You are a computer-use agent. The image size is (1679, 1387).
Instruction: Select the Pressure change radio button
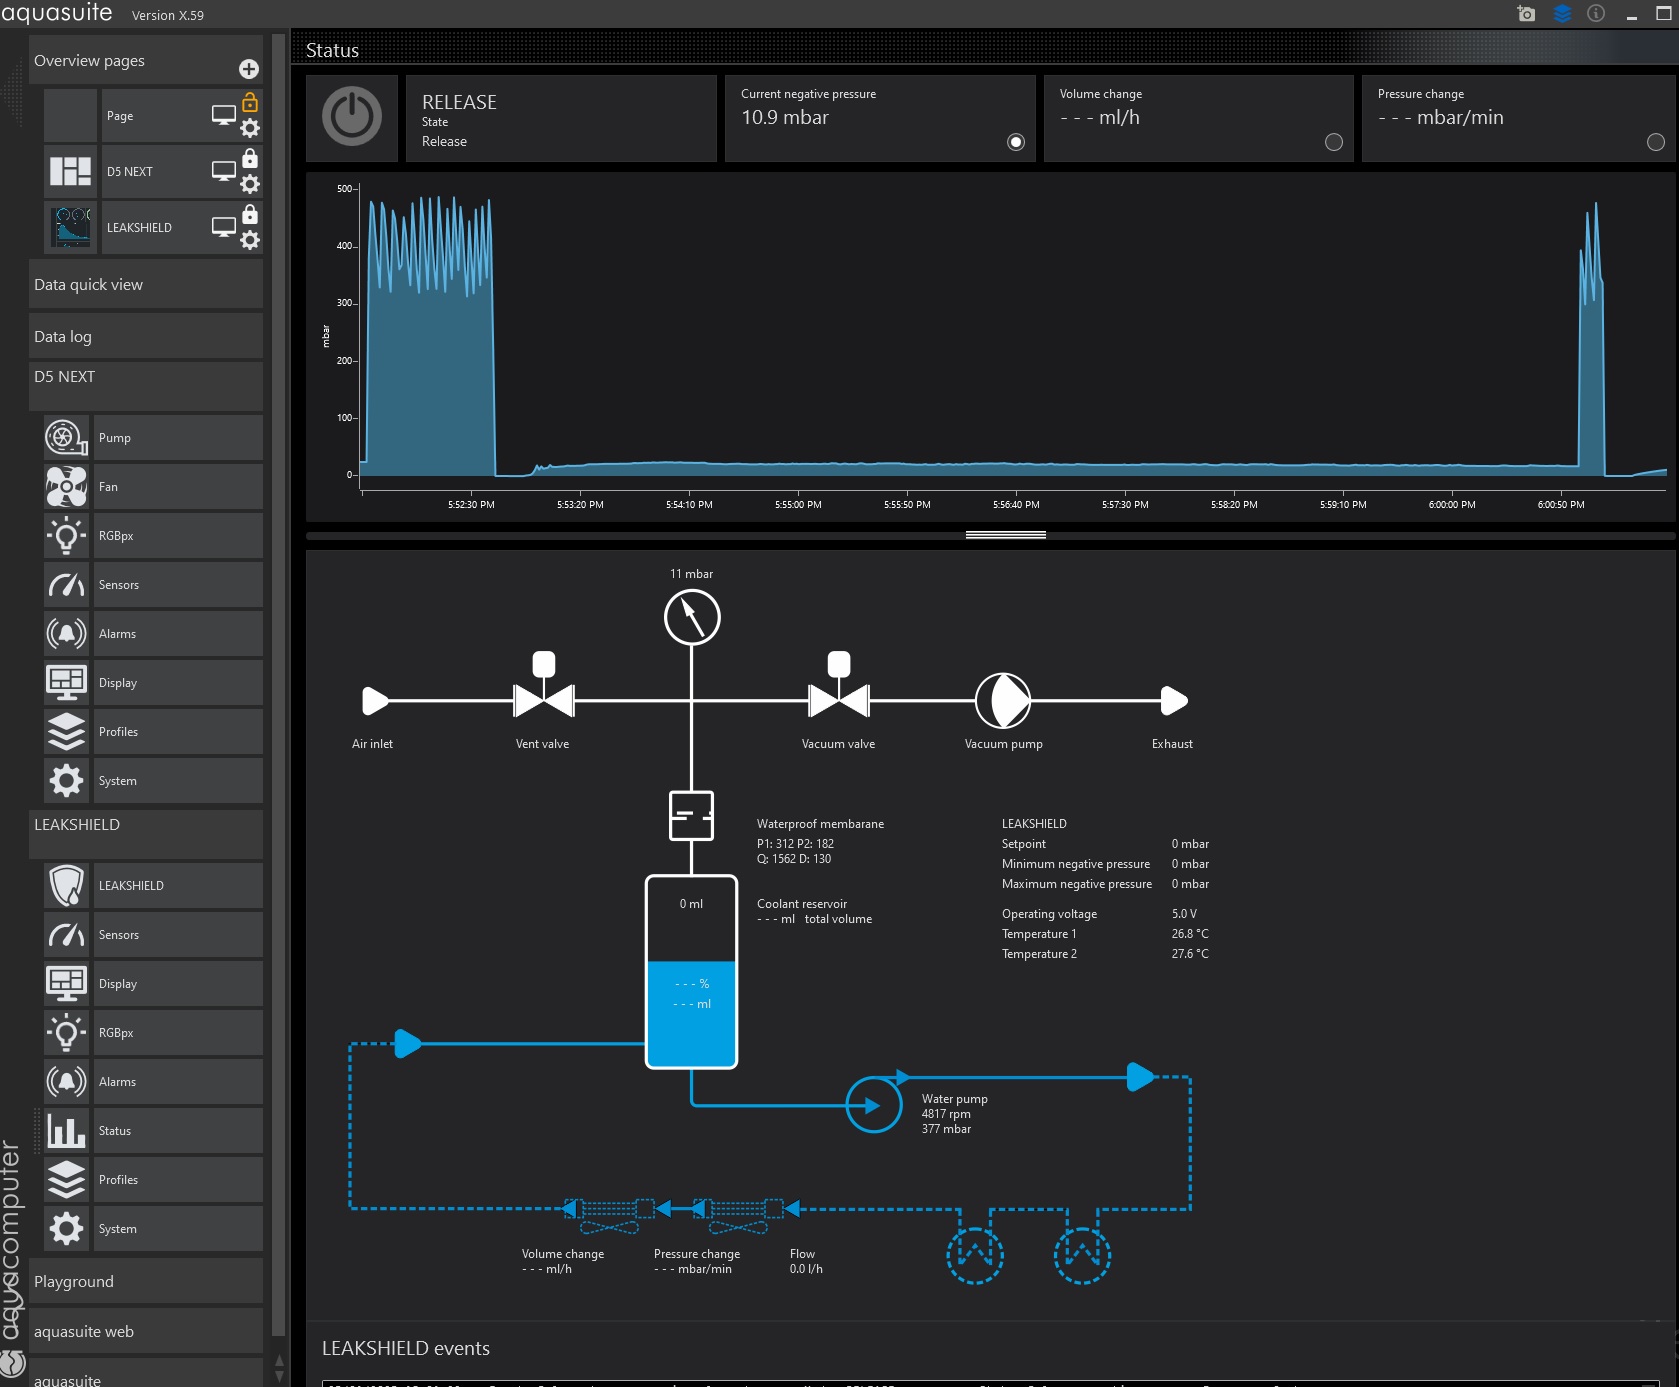1655,142
